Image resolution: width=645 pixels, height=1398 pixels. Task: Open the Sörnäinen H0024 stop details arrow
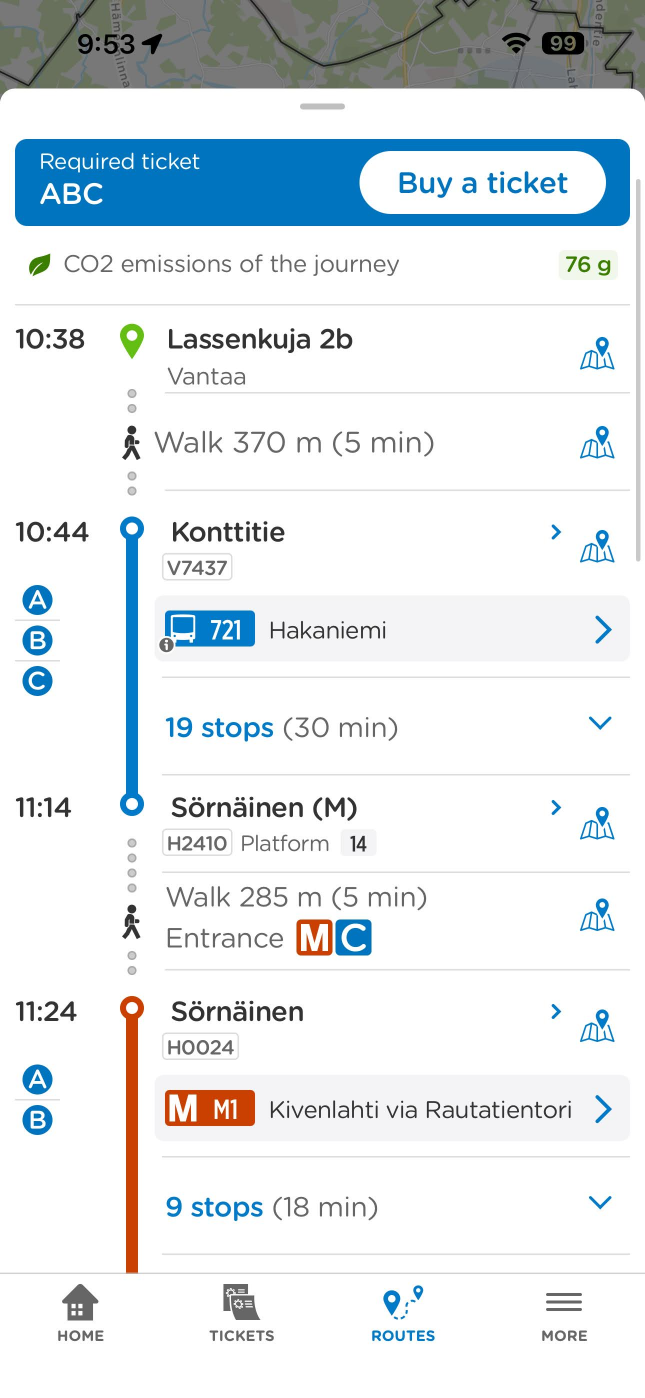(556, 1012)
